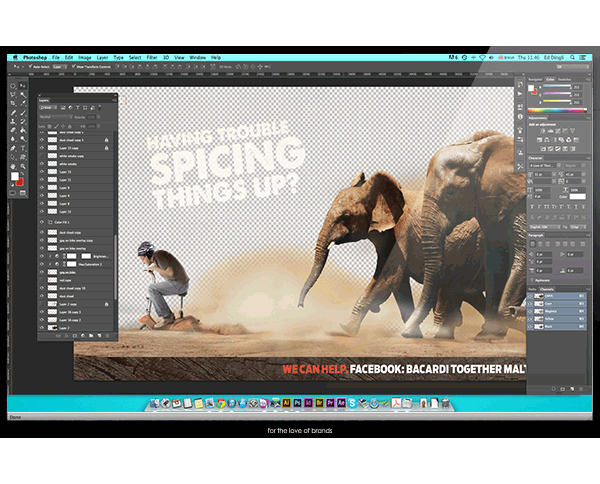Viewport: 600px width, 484px height.
Task: Toggle visibility of the Cyan channel
Action: pyautogui.click(x=530, y=303)
